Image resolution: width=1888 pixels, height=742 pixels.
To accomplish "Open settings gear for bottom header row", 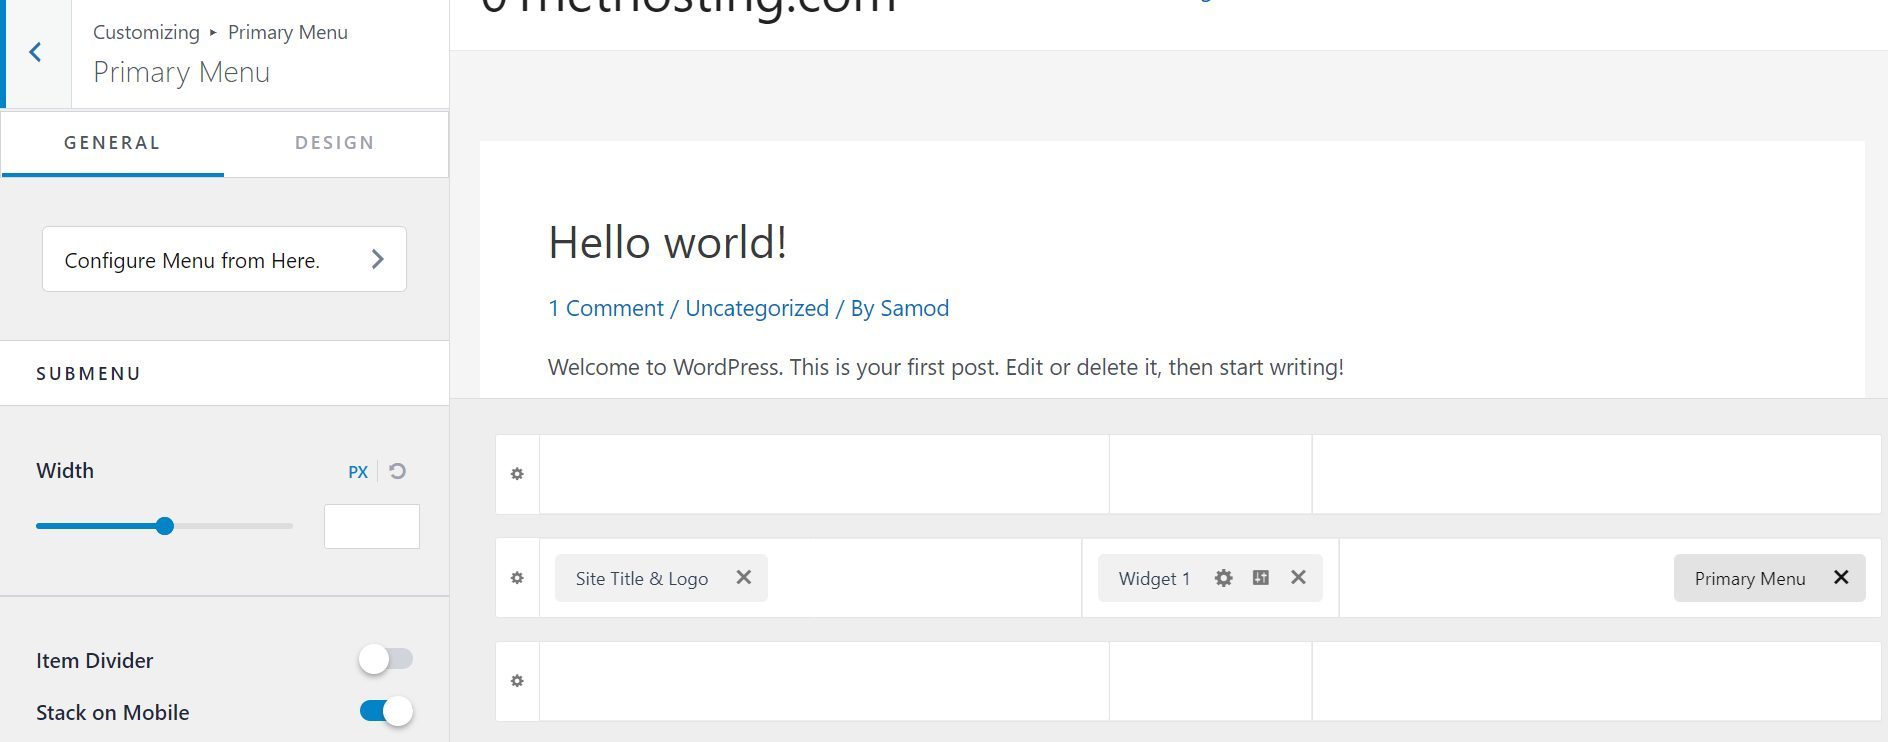I will point(517,681).
